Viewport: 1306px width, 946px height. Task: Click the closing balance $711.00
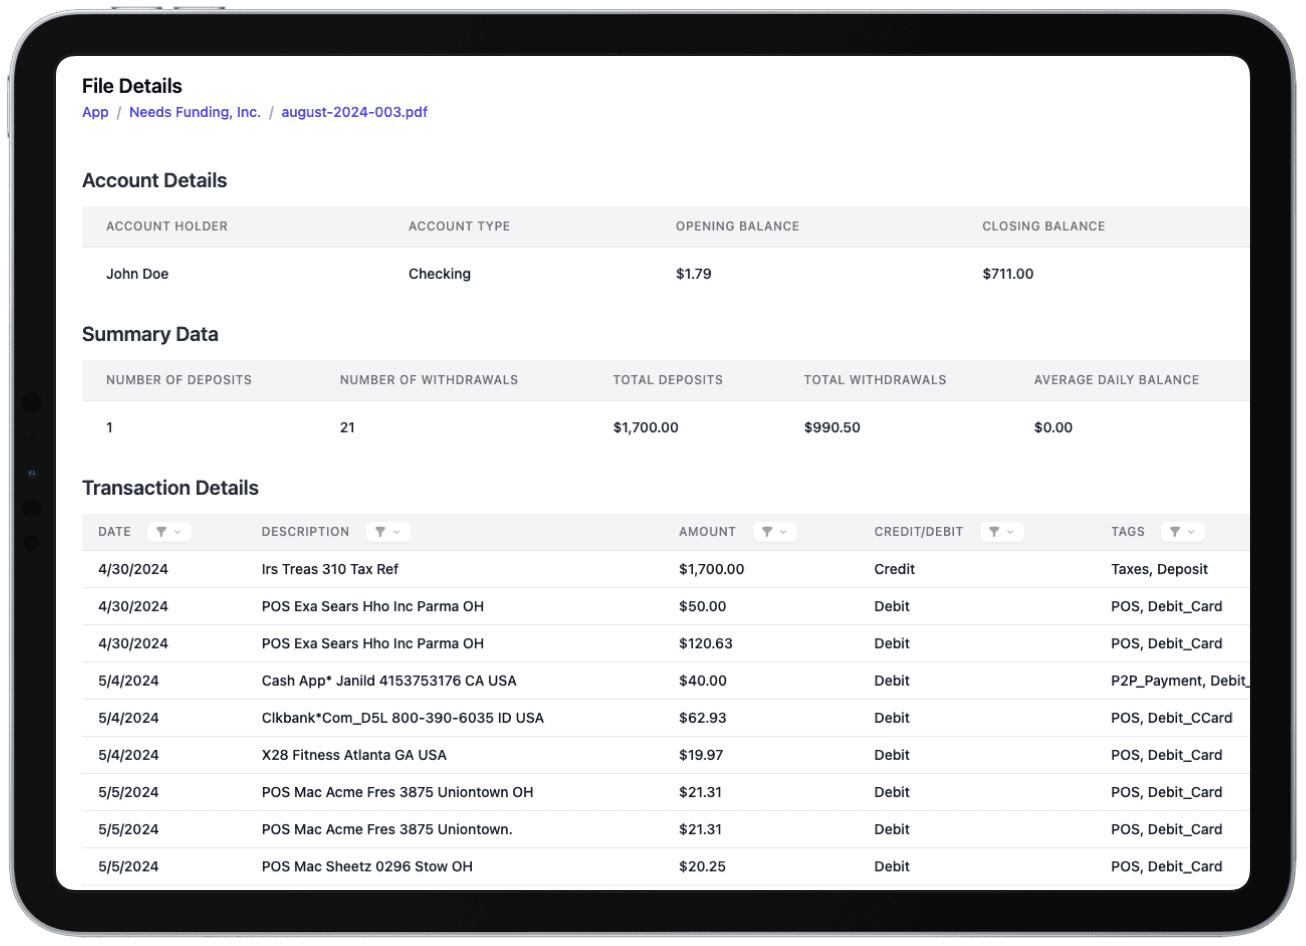pyautogui.click(x=1008, y=274)
